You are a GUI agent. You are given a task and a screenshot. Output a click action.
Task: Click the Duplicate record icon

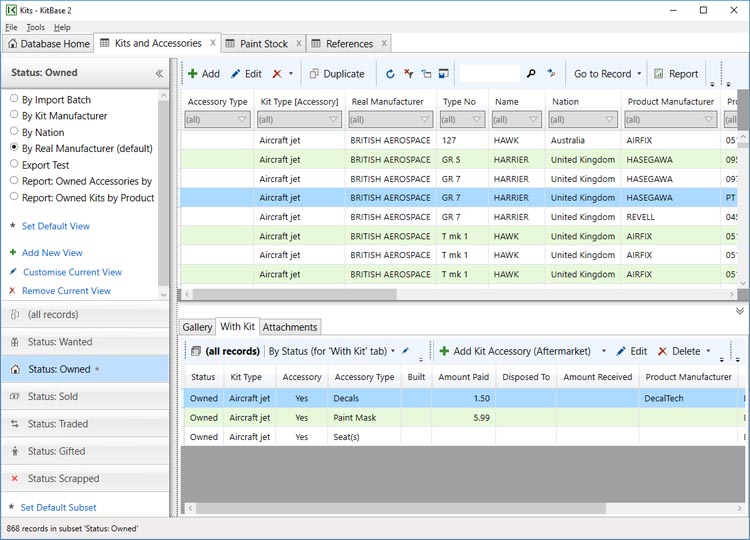314,74
